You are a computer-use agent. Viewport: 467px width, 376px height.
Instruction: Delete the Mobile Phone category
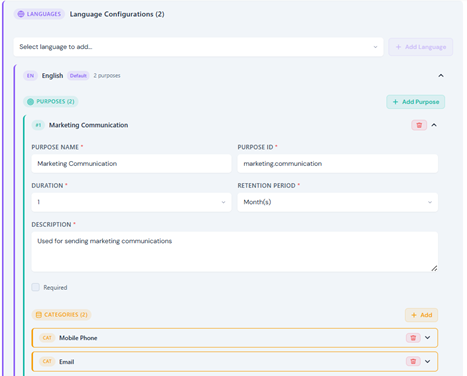point(413,338)
